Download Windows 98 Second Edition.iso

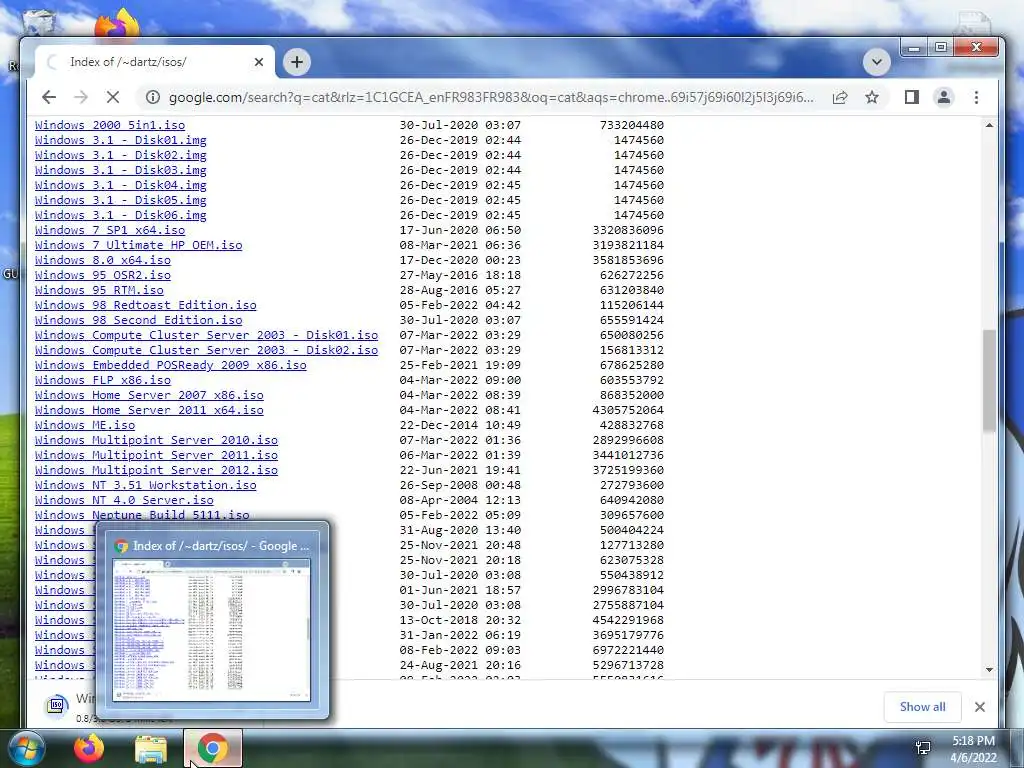[138, 320]
